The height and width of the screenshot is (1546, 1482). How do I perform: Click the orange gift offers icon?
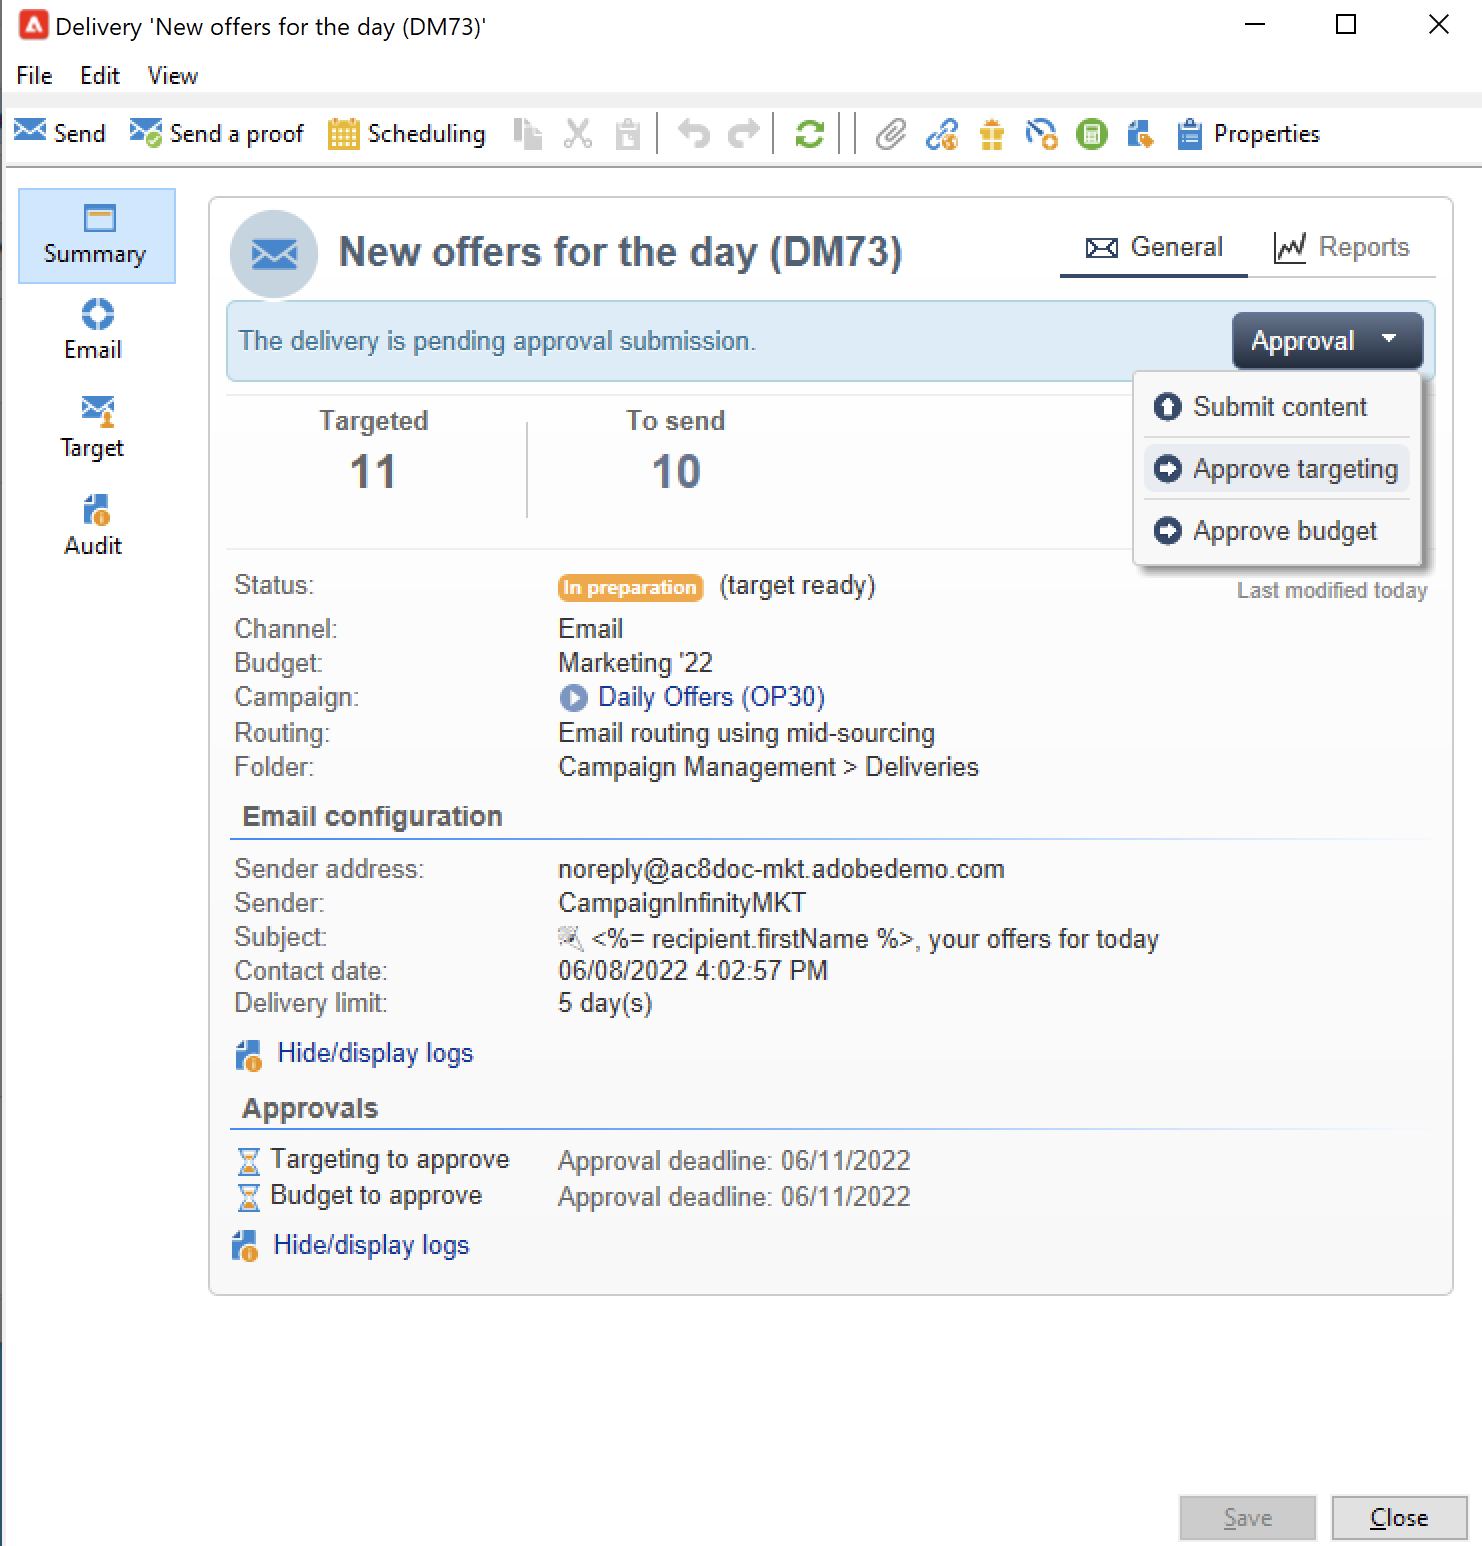tap(991, 133)
